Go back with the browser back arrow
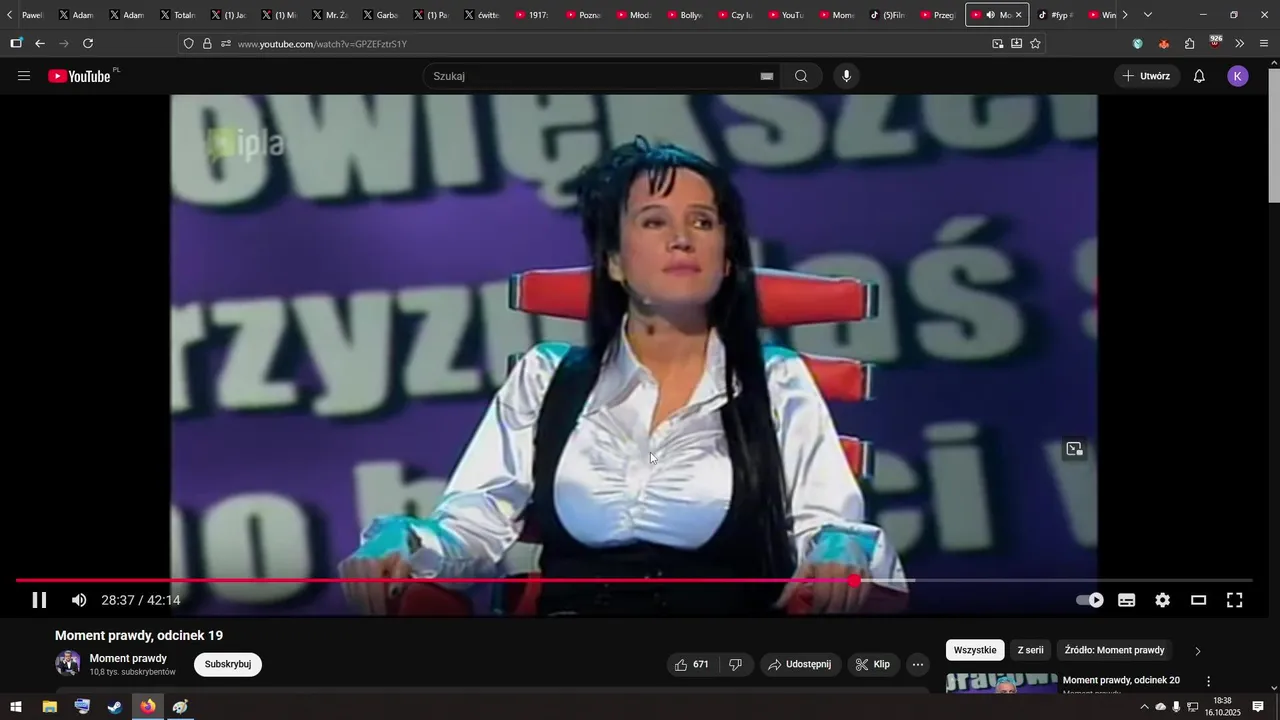The height and width of the screenshot is (720, 1280). click(40, 44)
